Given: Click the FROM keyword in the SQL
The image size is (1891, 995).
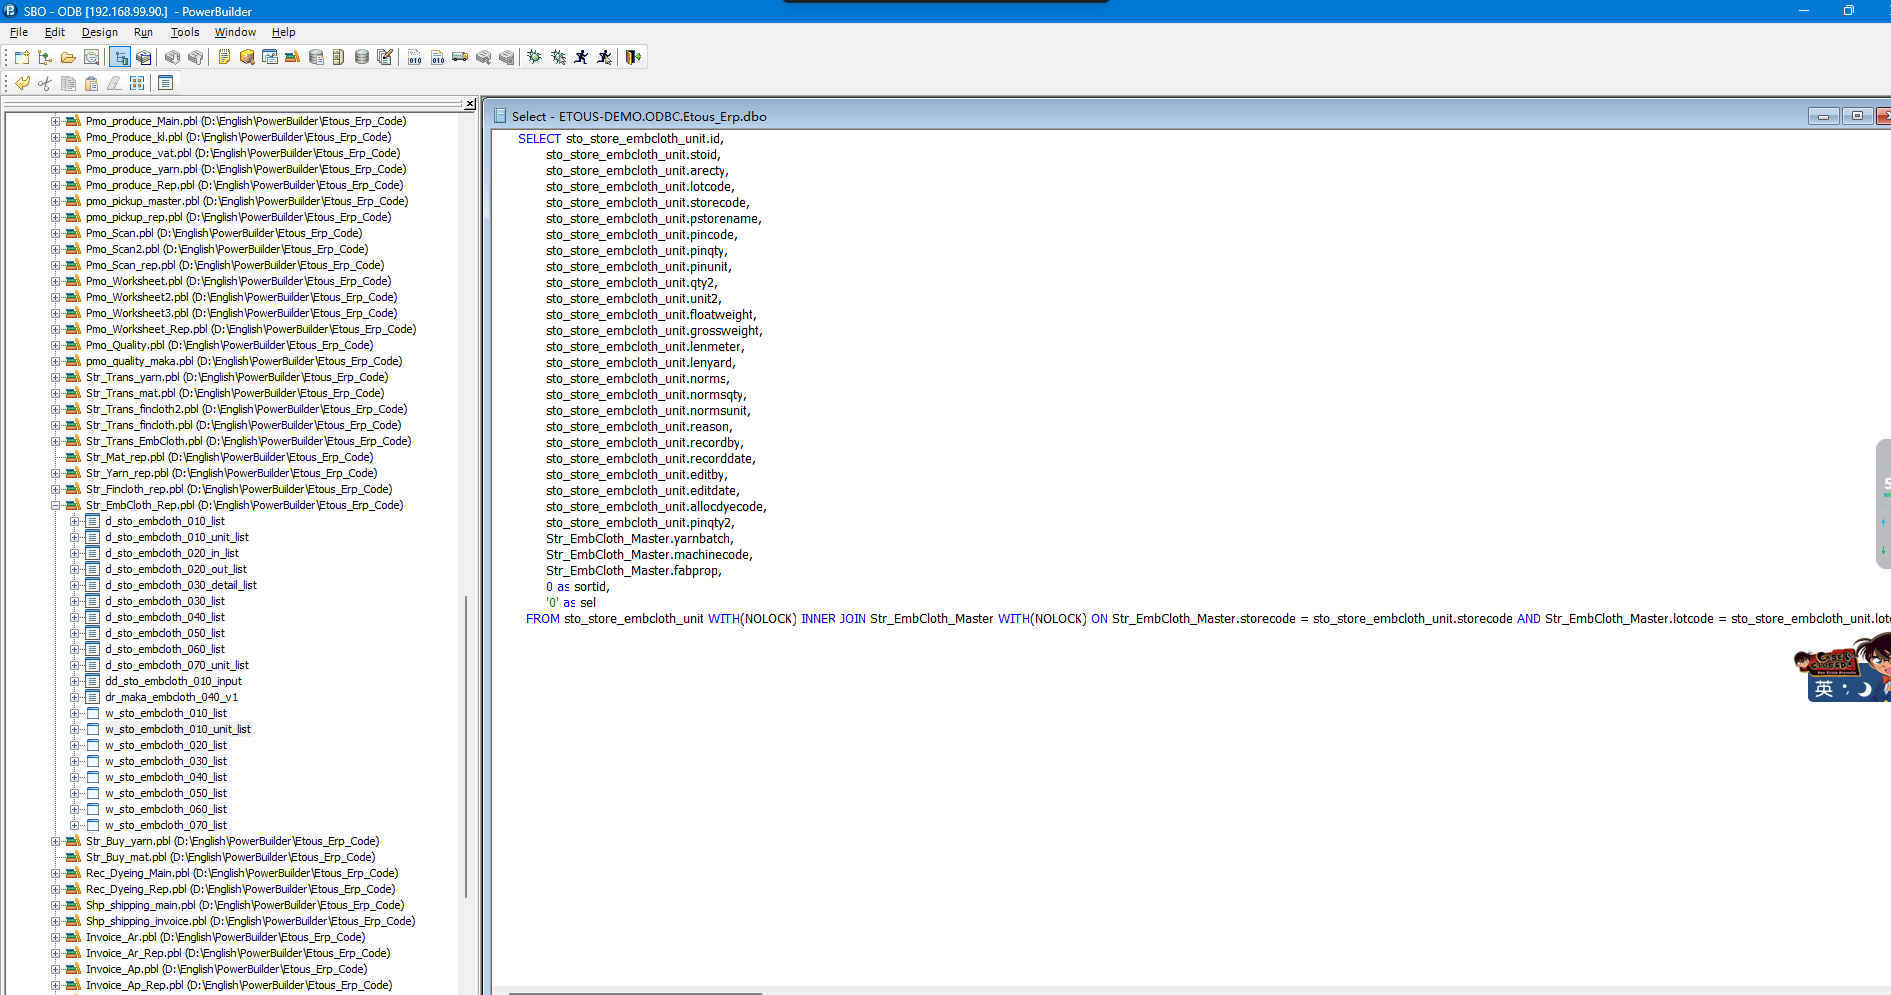Looking at the screenshot, I should click(x=543, y=619).
